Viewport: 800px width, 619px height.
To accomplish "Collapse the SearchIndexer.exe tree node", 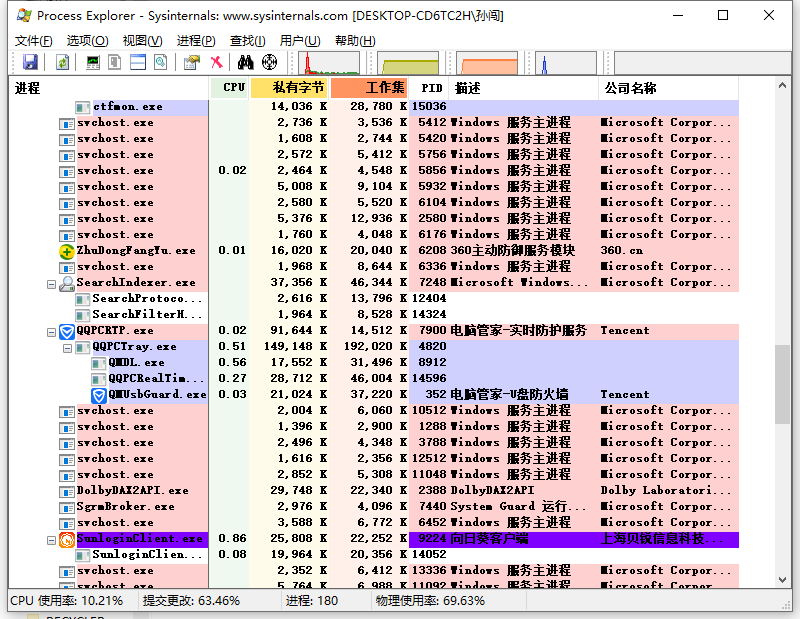I will coord(51,284).
